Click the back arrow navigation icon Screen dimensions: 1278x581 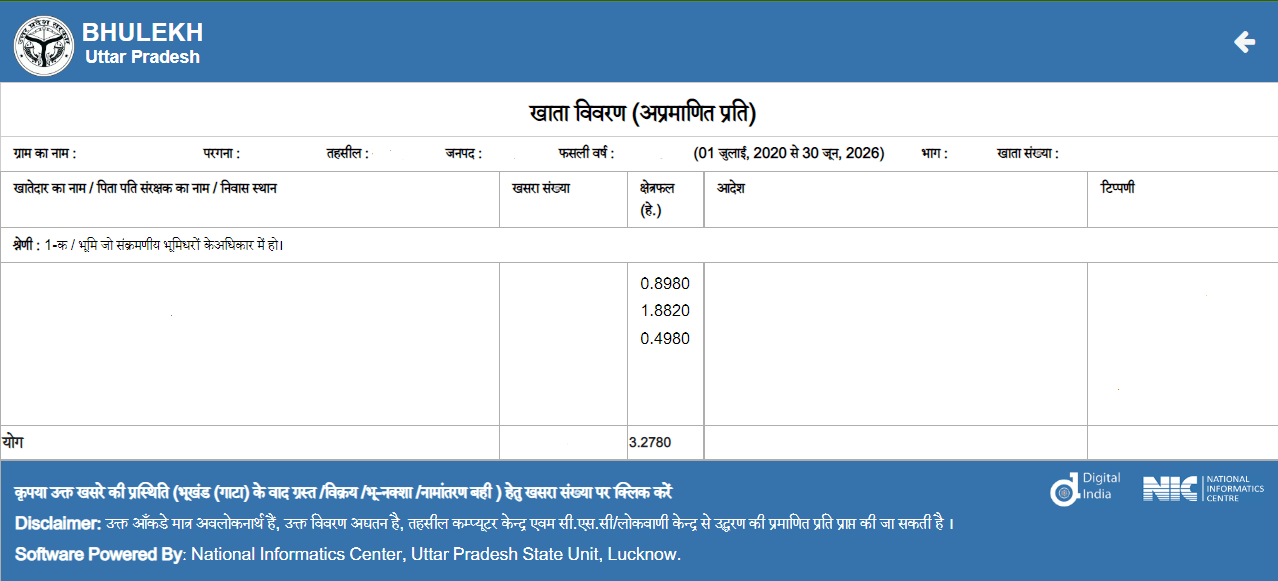(x=1243, y=42)
